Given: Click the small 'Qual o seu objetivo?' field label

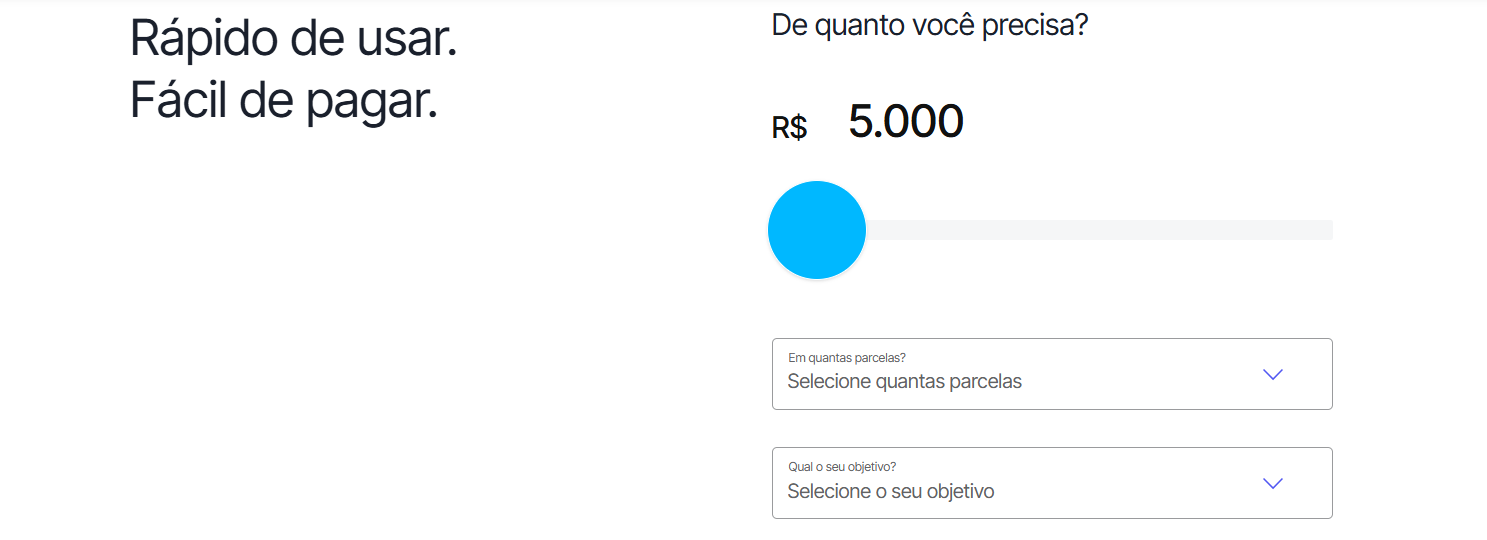Looking at the screenshot, I should (842, 467).
